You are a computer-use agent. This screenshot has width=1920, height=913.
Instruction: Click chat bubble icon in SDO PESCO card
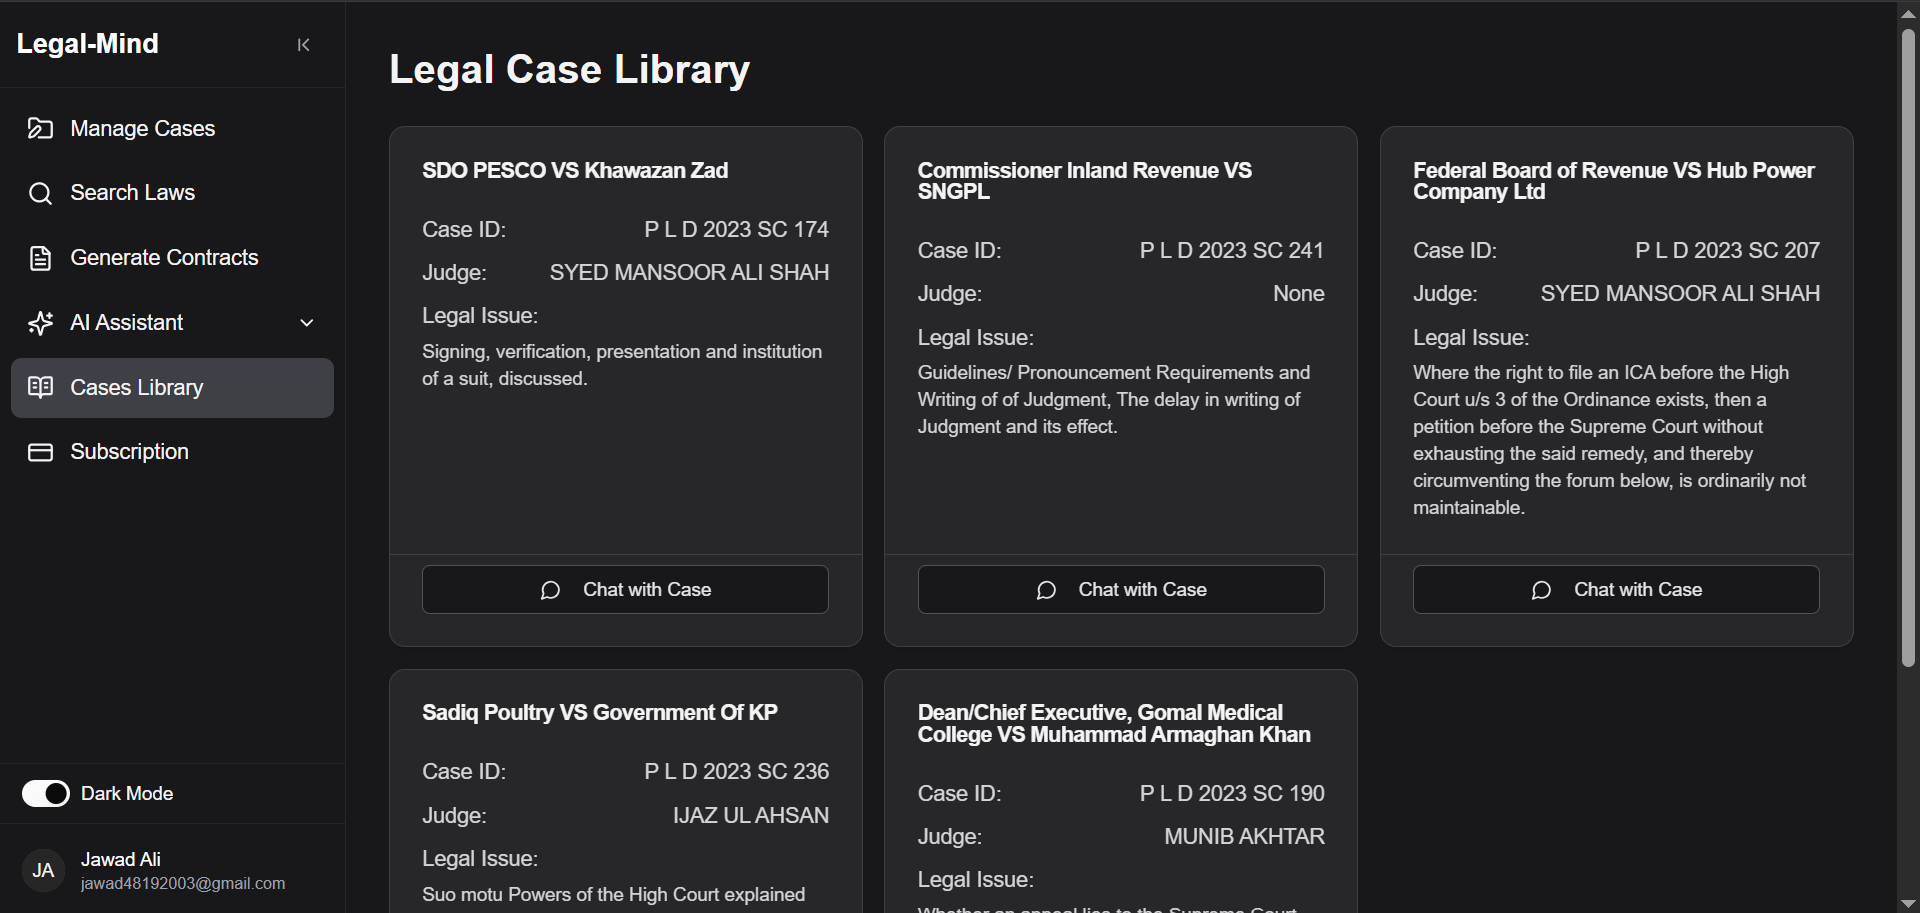click(550, 590)
